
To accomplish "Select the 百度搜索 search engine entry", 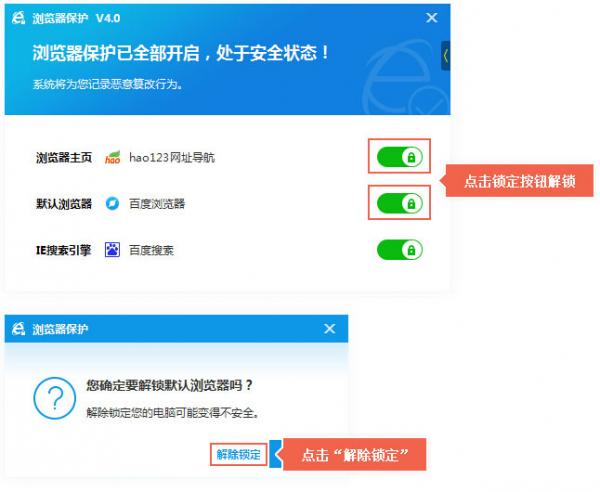I will [x=151, y=250].
